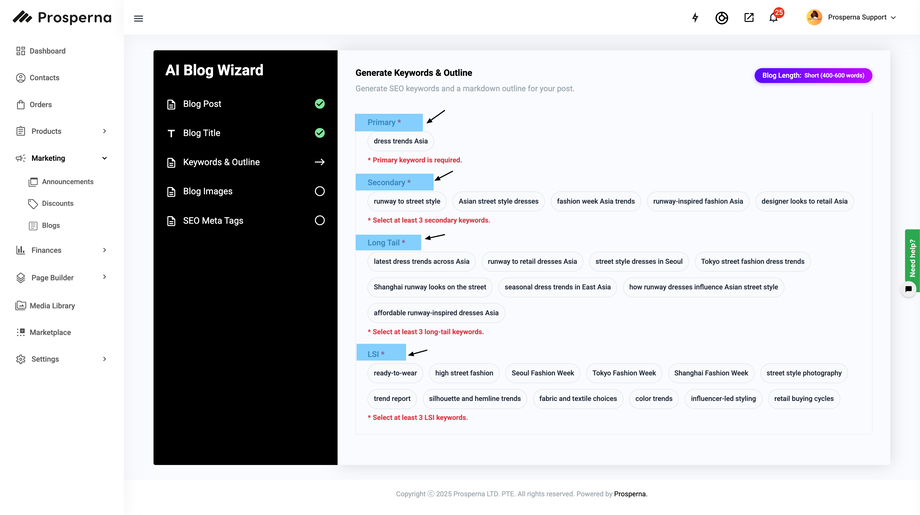Select the 'Asian street style dresses' keyword
The image size is (920, 515).
click(x=498, y=201)
